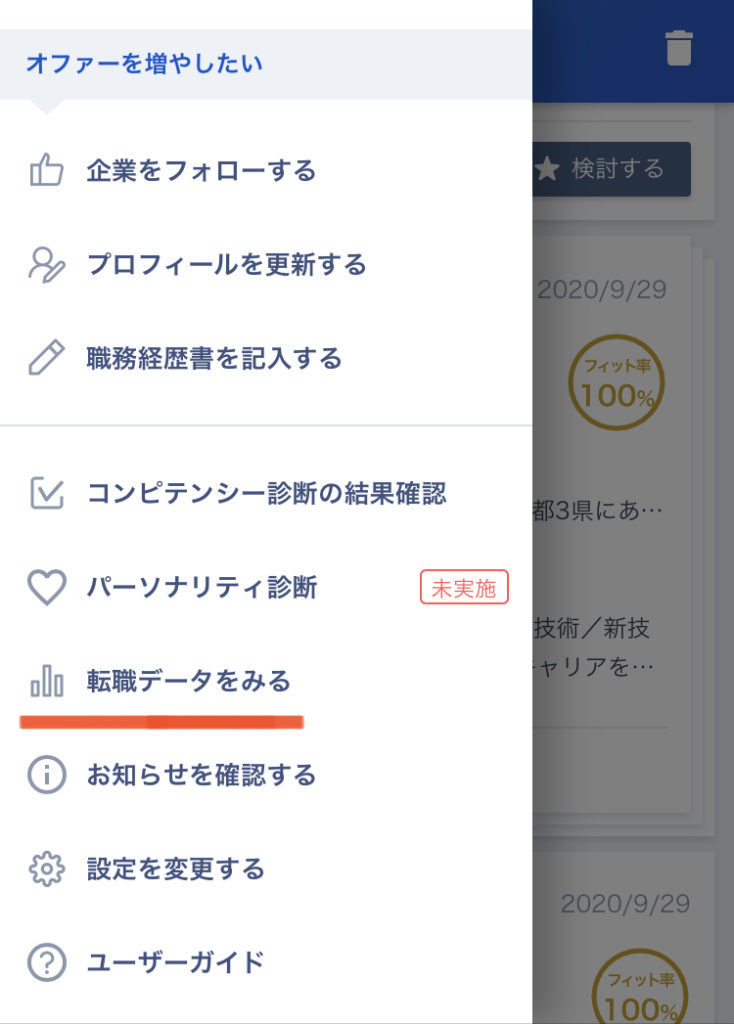Open 企業をフォローする menu item

point(266,170)
